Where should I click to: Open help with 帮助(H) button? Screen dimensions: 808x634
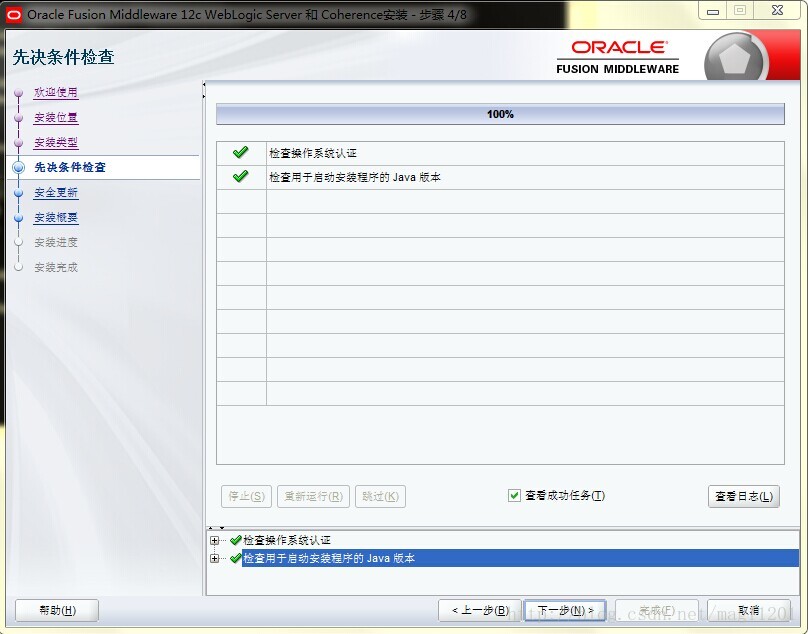click(57, 610)
